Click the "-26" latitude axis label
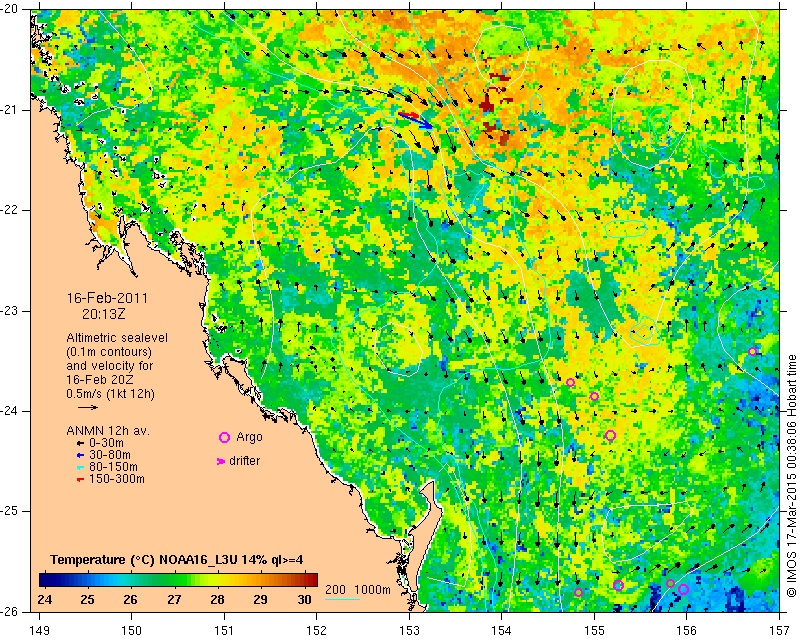The image size is (800, 640). click(10, 611)
